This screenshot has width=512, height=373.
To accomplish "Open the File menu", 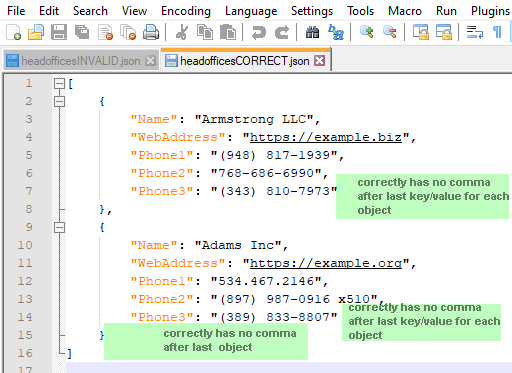I will 16,11.
